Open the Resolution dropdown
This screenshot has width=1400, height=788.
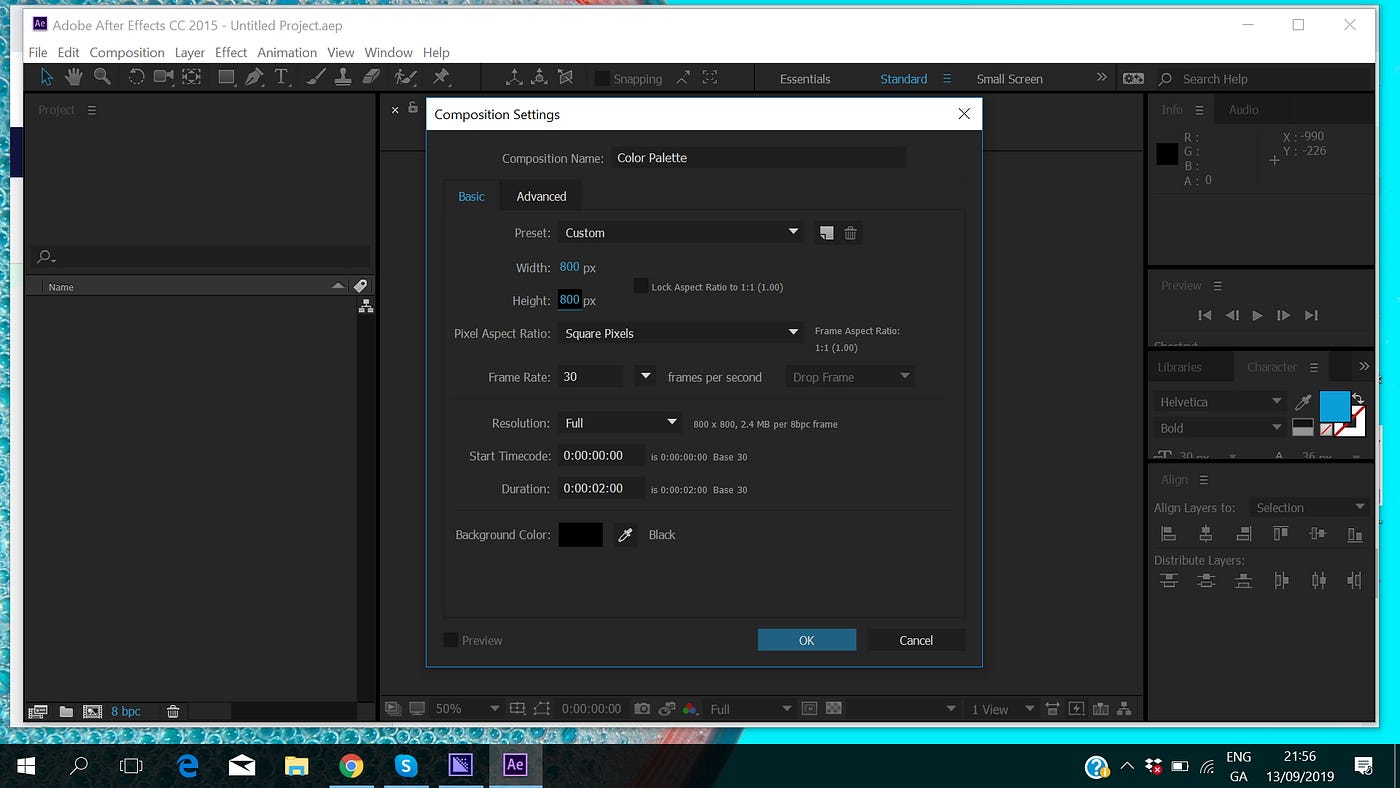point(620,422)
